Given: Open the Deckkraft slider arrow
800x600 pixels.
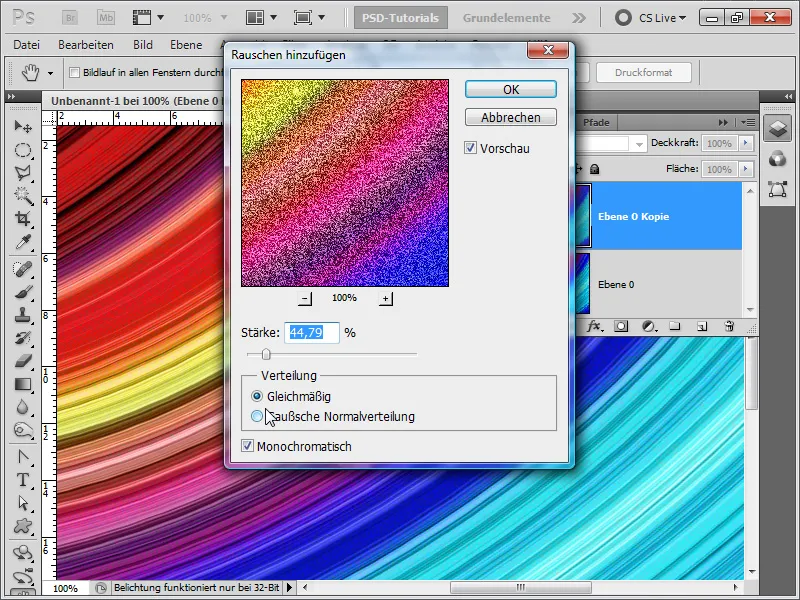Looking at the screenshot, I should [746, 143].
